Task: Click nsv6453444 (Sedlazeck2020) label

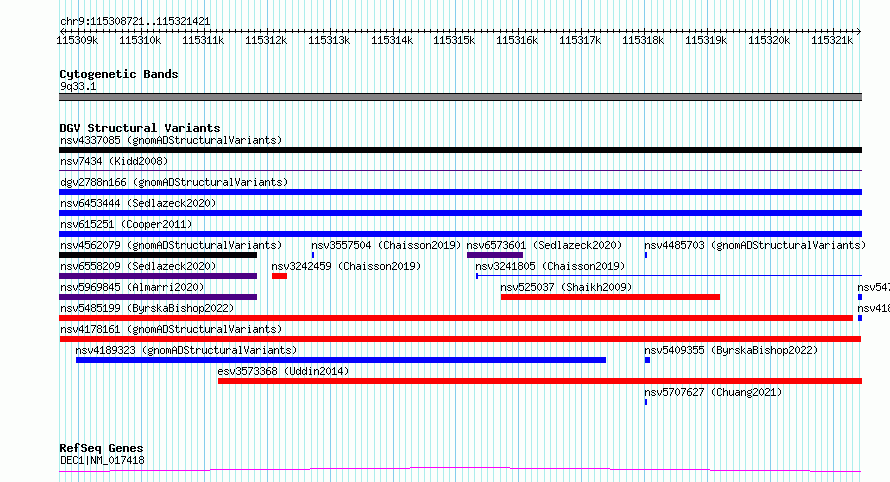Action: (138, 203)
